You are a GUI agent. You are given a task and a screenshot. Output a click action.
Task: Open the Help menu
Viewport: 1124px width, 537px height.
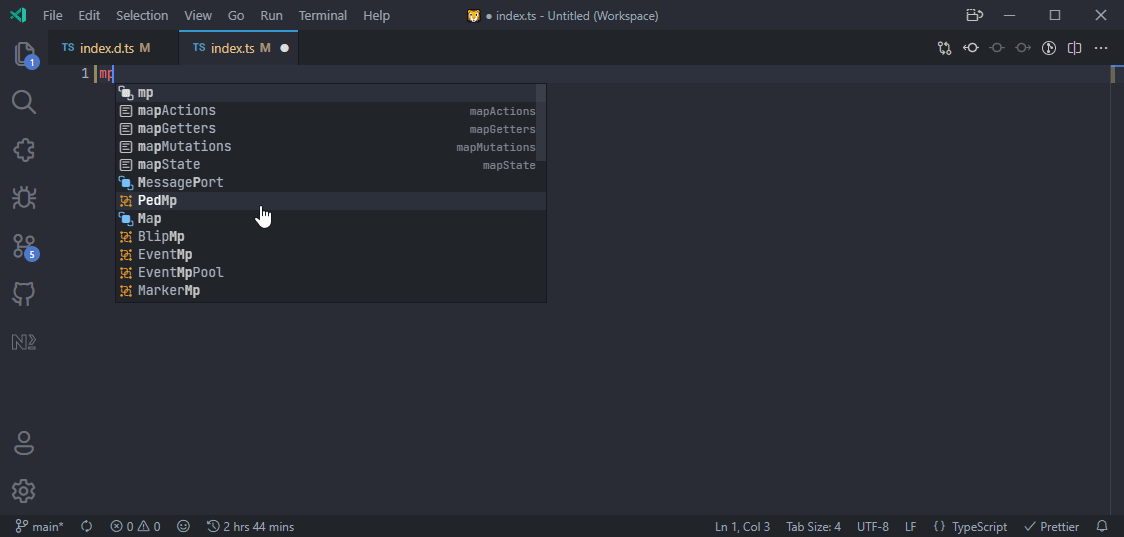pos(376,15)
